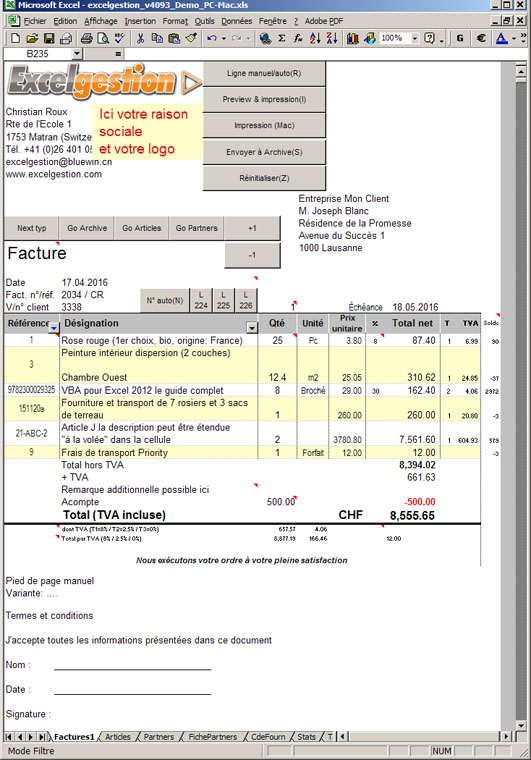Open the Fichier menu
This screenshot has width=531, height=760.
[34, 21]
